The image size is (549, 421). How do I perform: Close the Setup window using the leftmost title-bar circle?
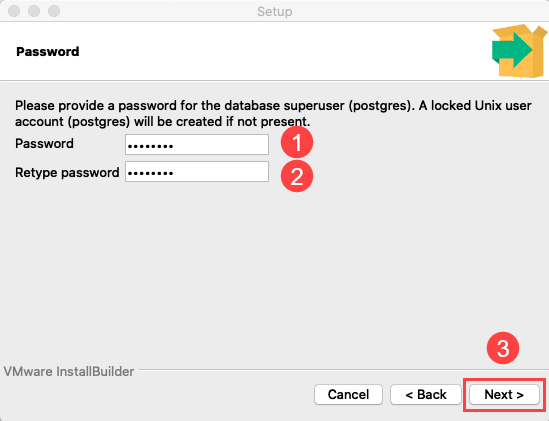(x=14, y=11)
